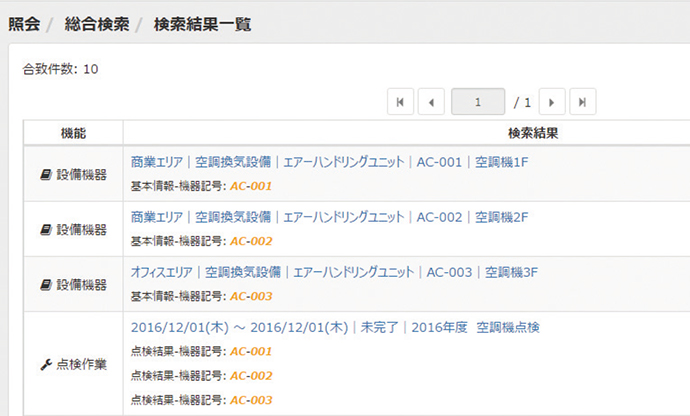Go to first page of results
Image resolution: width=690 pixels, height=416 pixels.
[400, 101]
